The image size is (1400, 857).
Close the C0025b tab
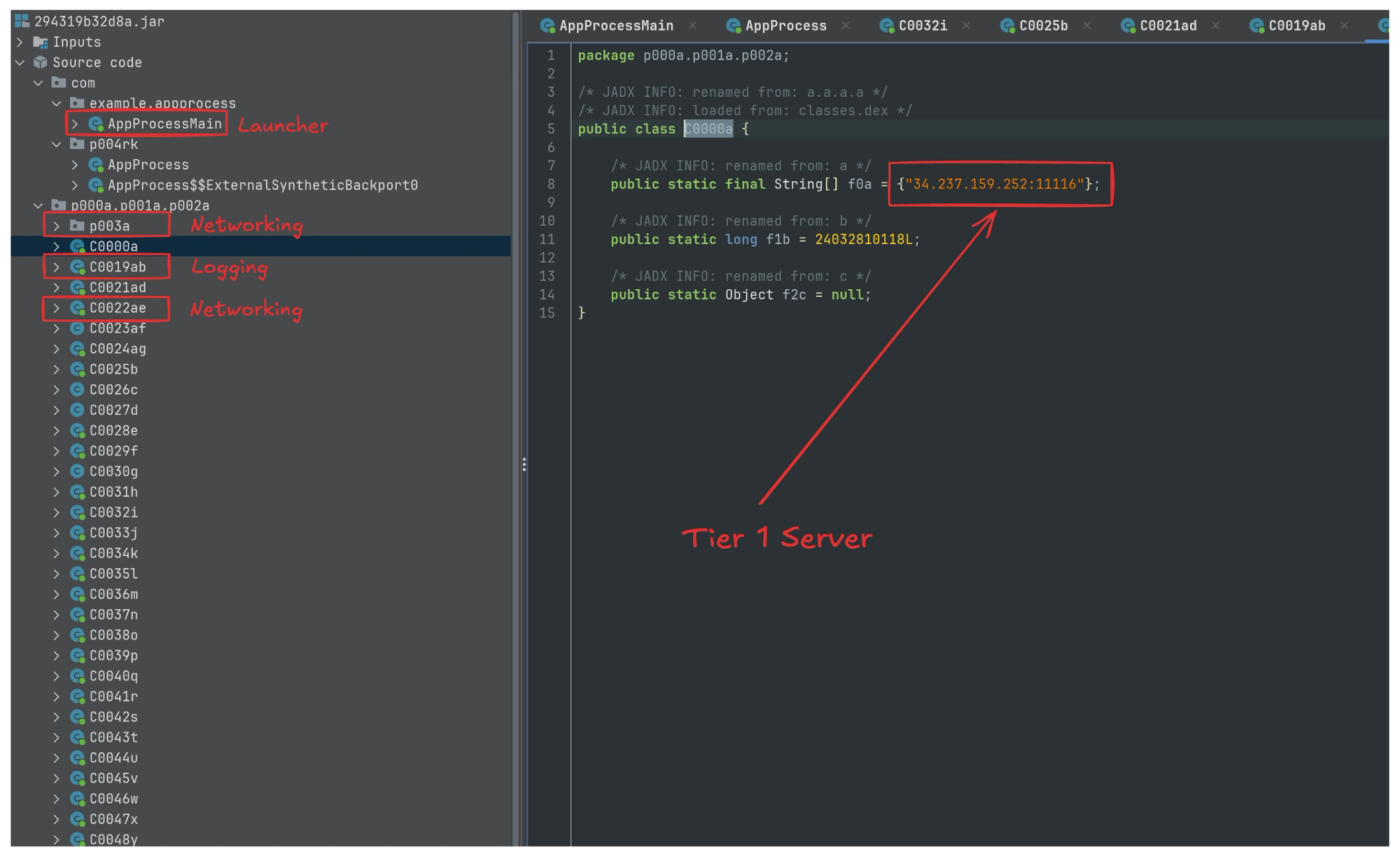coord(1087,26)
